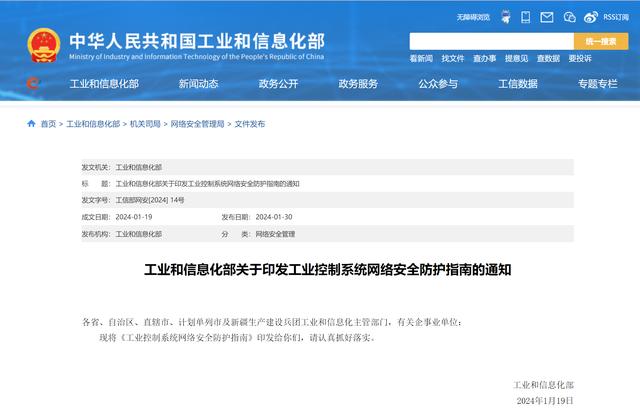Open 工业和信息化部 breadcrumb link

pos(93,124)
